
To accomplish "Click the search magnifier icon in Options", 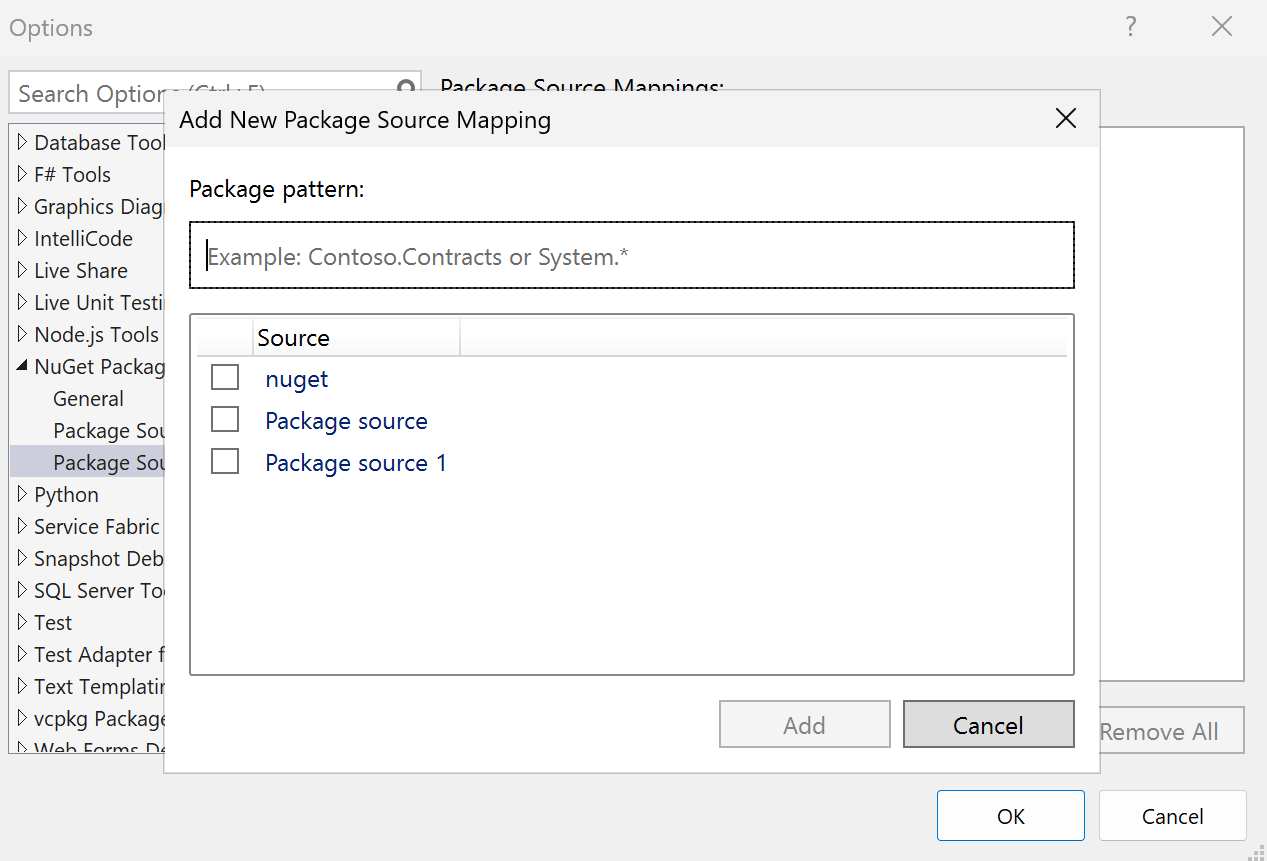I will [x=406, y=88].
